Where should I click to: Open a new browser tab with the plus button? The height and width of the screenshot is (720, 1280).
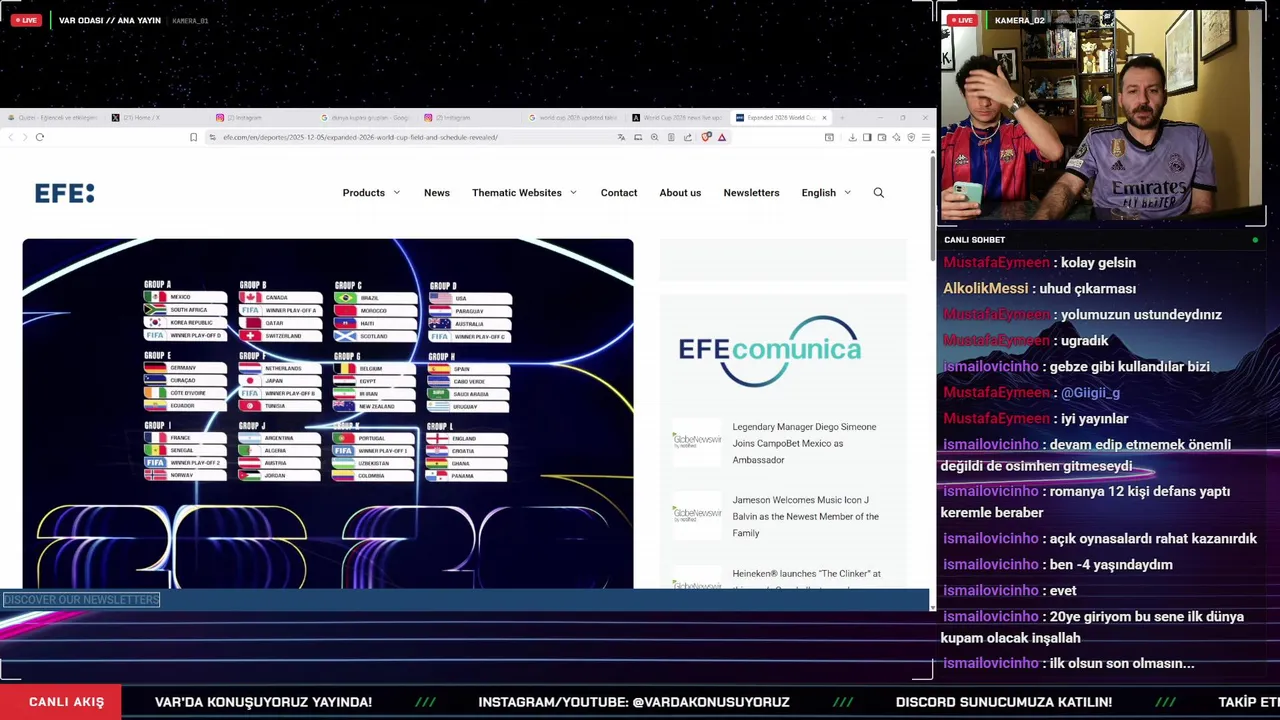tap(842, 118)
